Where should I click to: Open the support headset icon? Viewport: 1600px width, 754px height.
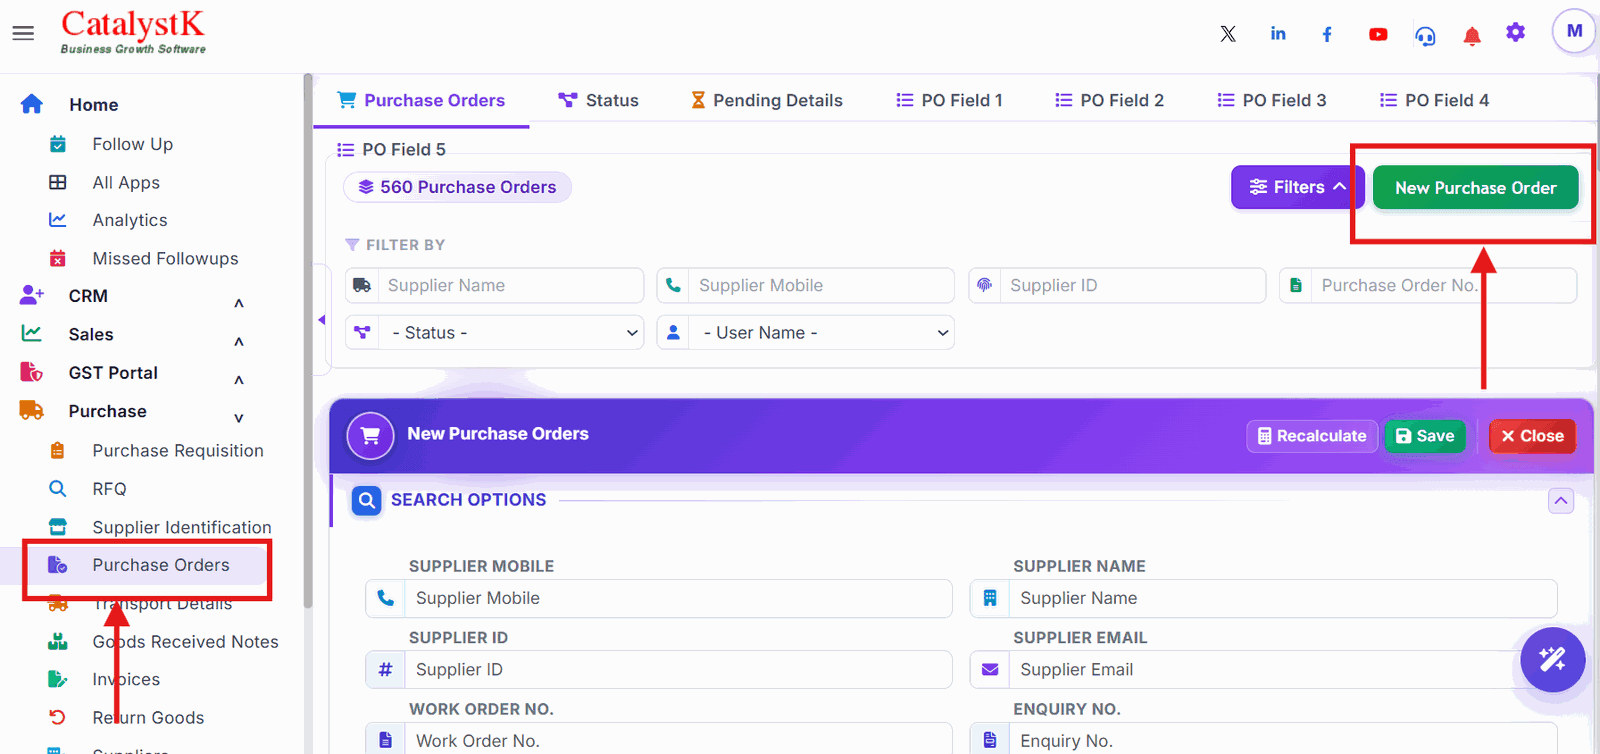tap(1425, 36)
